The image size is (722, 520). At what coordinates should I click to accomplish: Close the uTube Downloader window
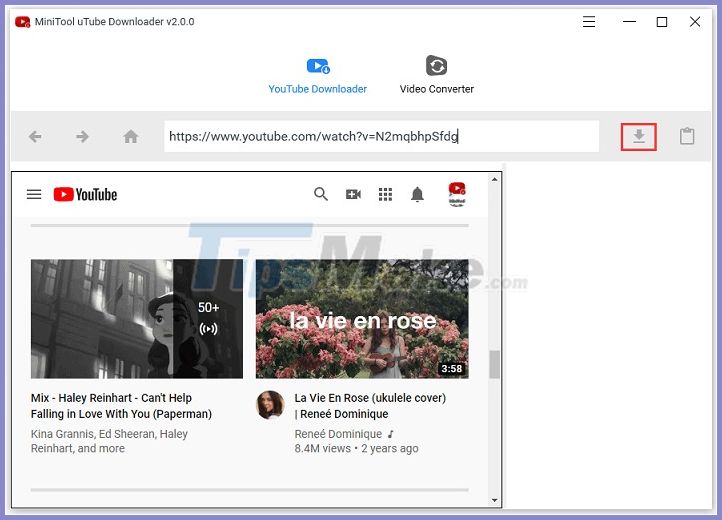click(x=695, y=22)
